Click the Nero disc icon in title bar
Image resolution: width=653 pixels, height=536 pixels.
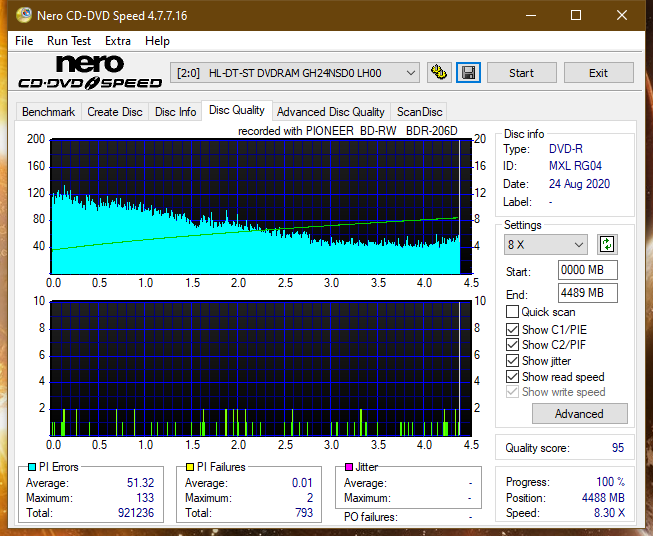24,15
